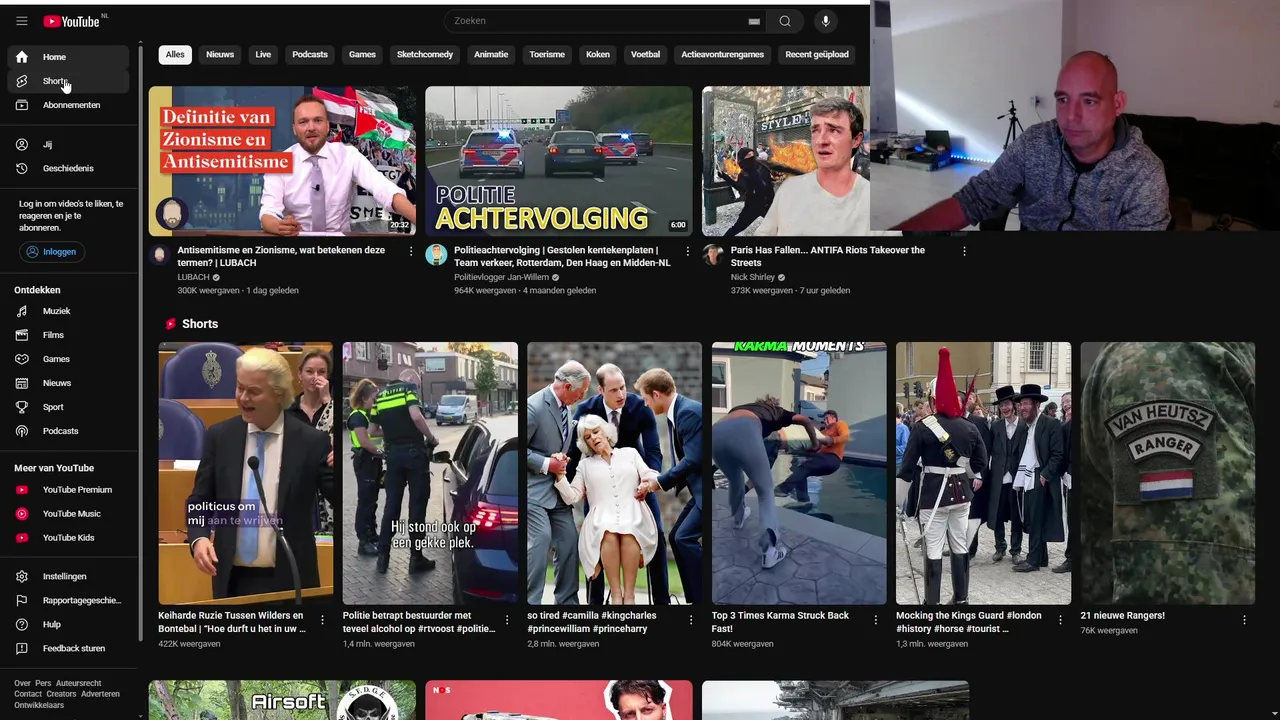Select the Recent geüpload chip
Screen dimensions: 1280x720
[x=817, y=55]
